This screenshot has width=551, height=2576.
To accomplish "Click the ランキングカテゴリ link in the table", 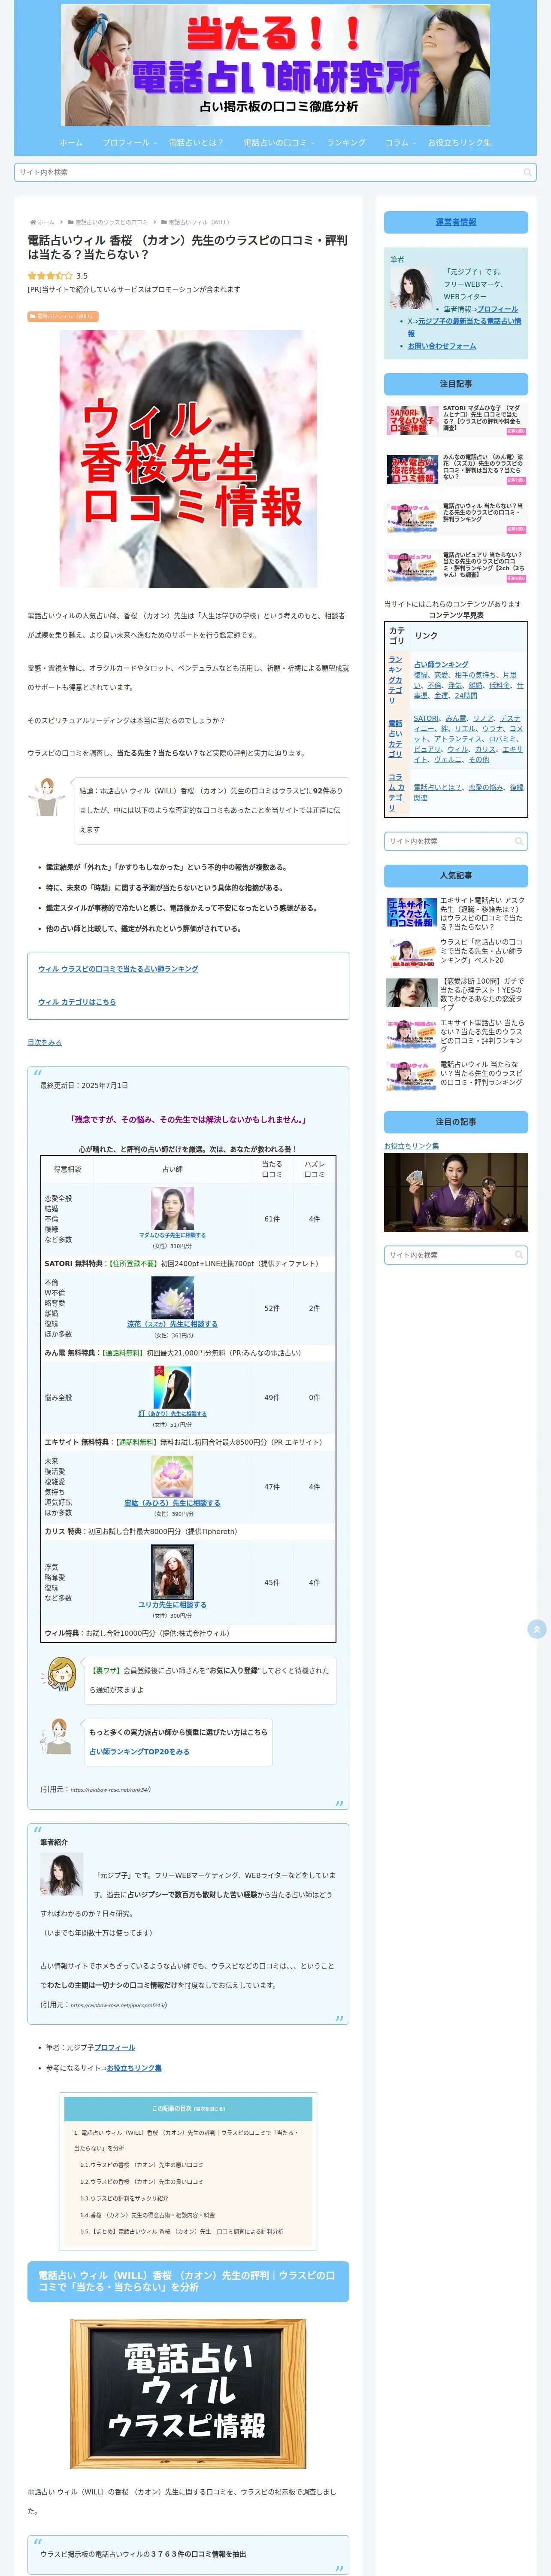I will (x=395, y=680).
